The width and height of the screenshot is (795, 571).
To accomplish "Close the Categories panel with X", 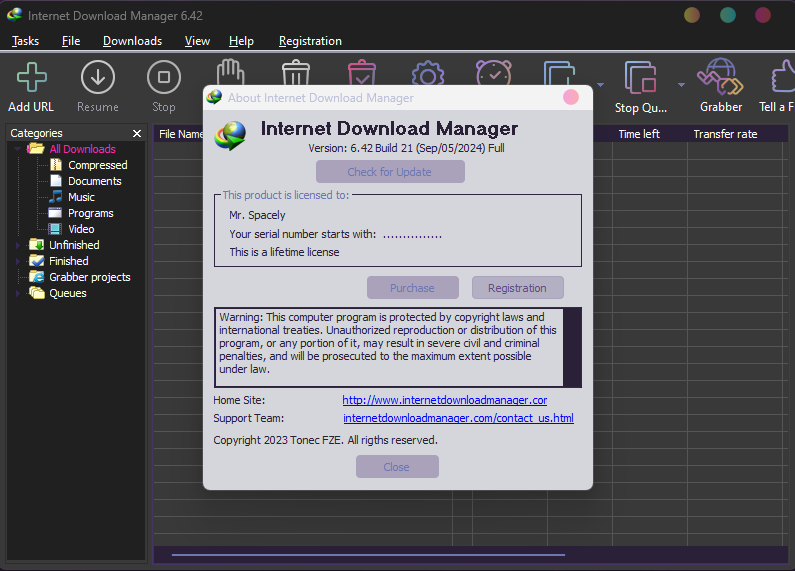I will coord(137,133).
